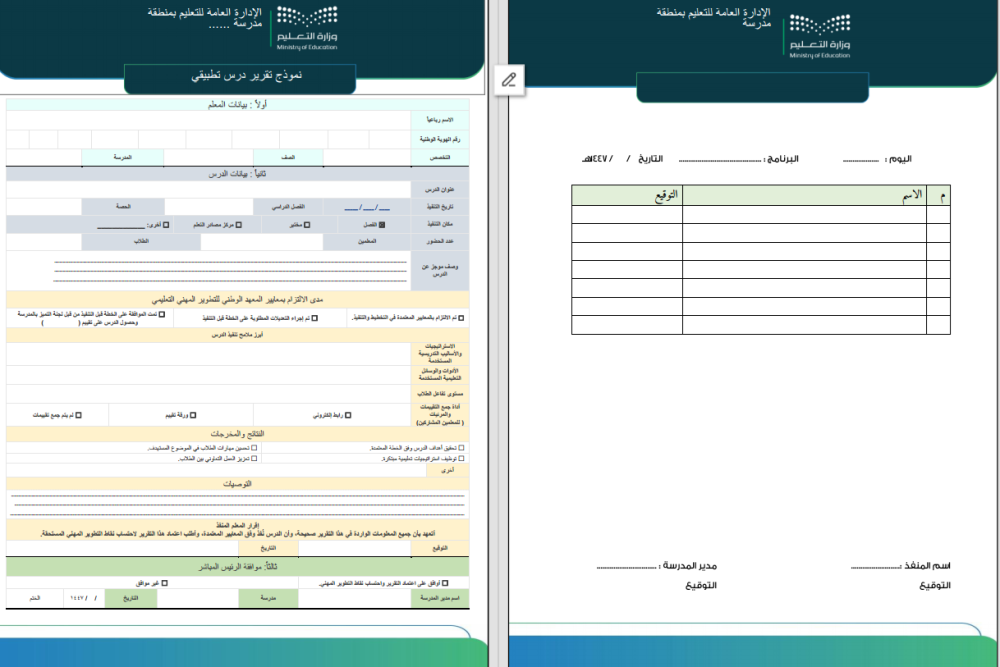This screenshot has height=667, width=1000.
Task: Click Ministry of Education logo on left page
Action: (x=308, y=28)
